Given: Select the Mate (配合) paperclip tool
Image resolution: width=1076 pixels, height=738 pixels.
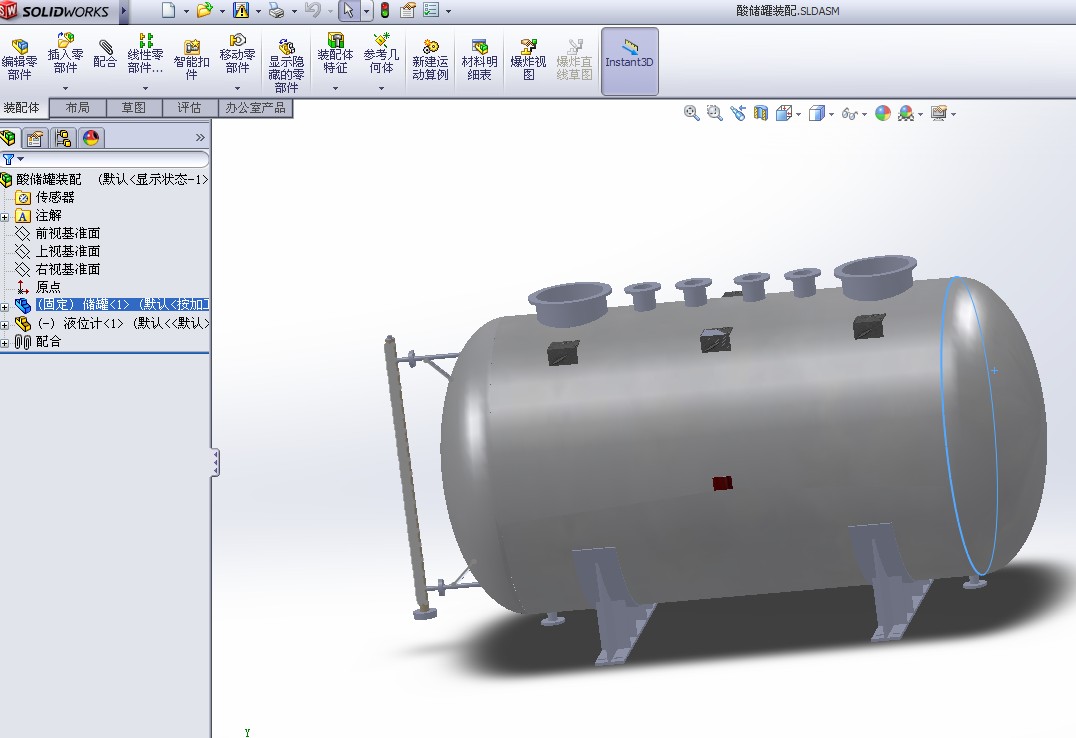Looking at the screenshot, I should point(105,54).
